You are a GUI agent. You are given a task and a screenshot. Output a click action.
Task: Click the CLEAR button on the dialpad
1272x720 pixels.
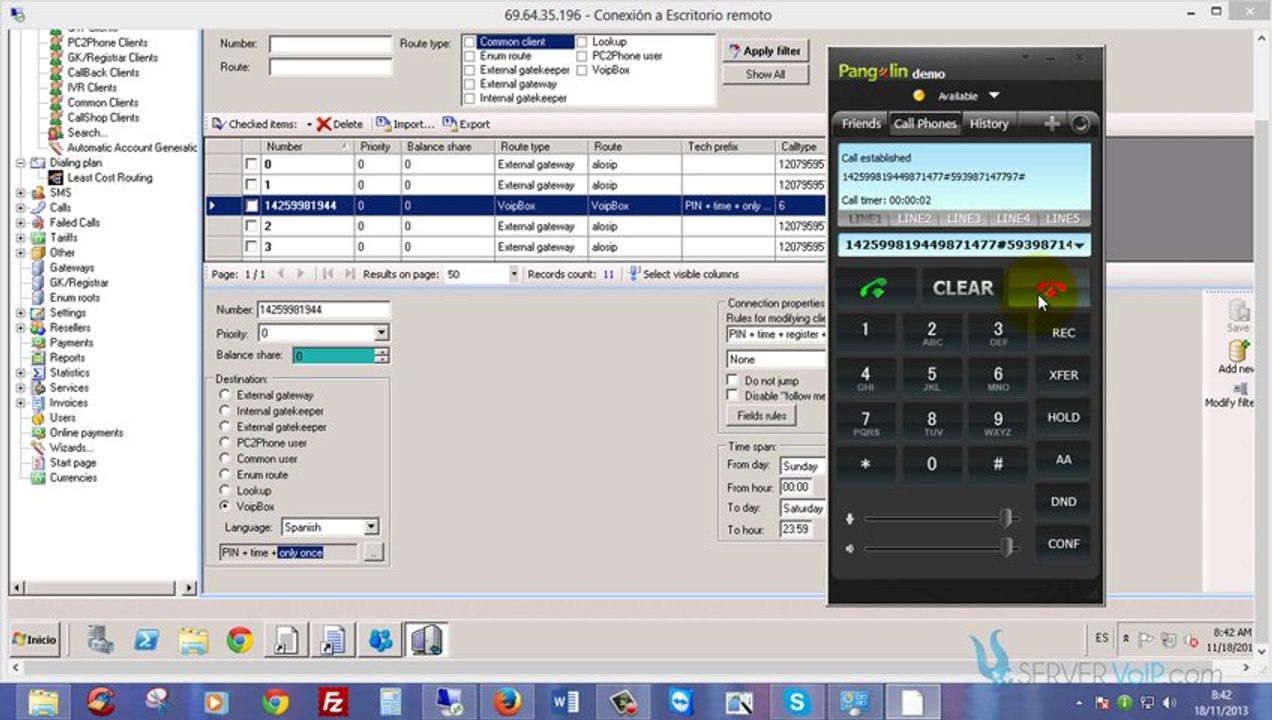coord(962,288)
